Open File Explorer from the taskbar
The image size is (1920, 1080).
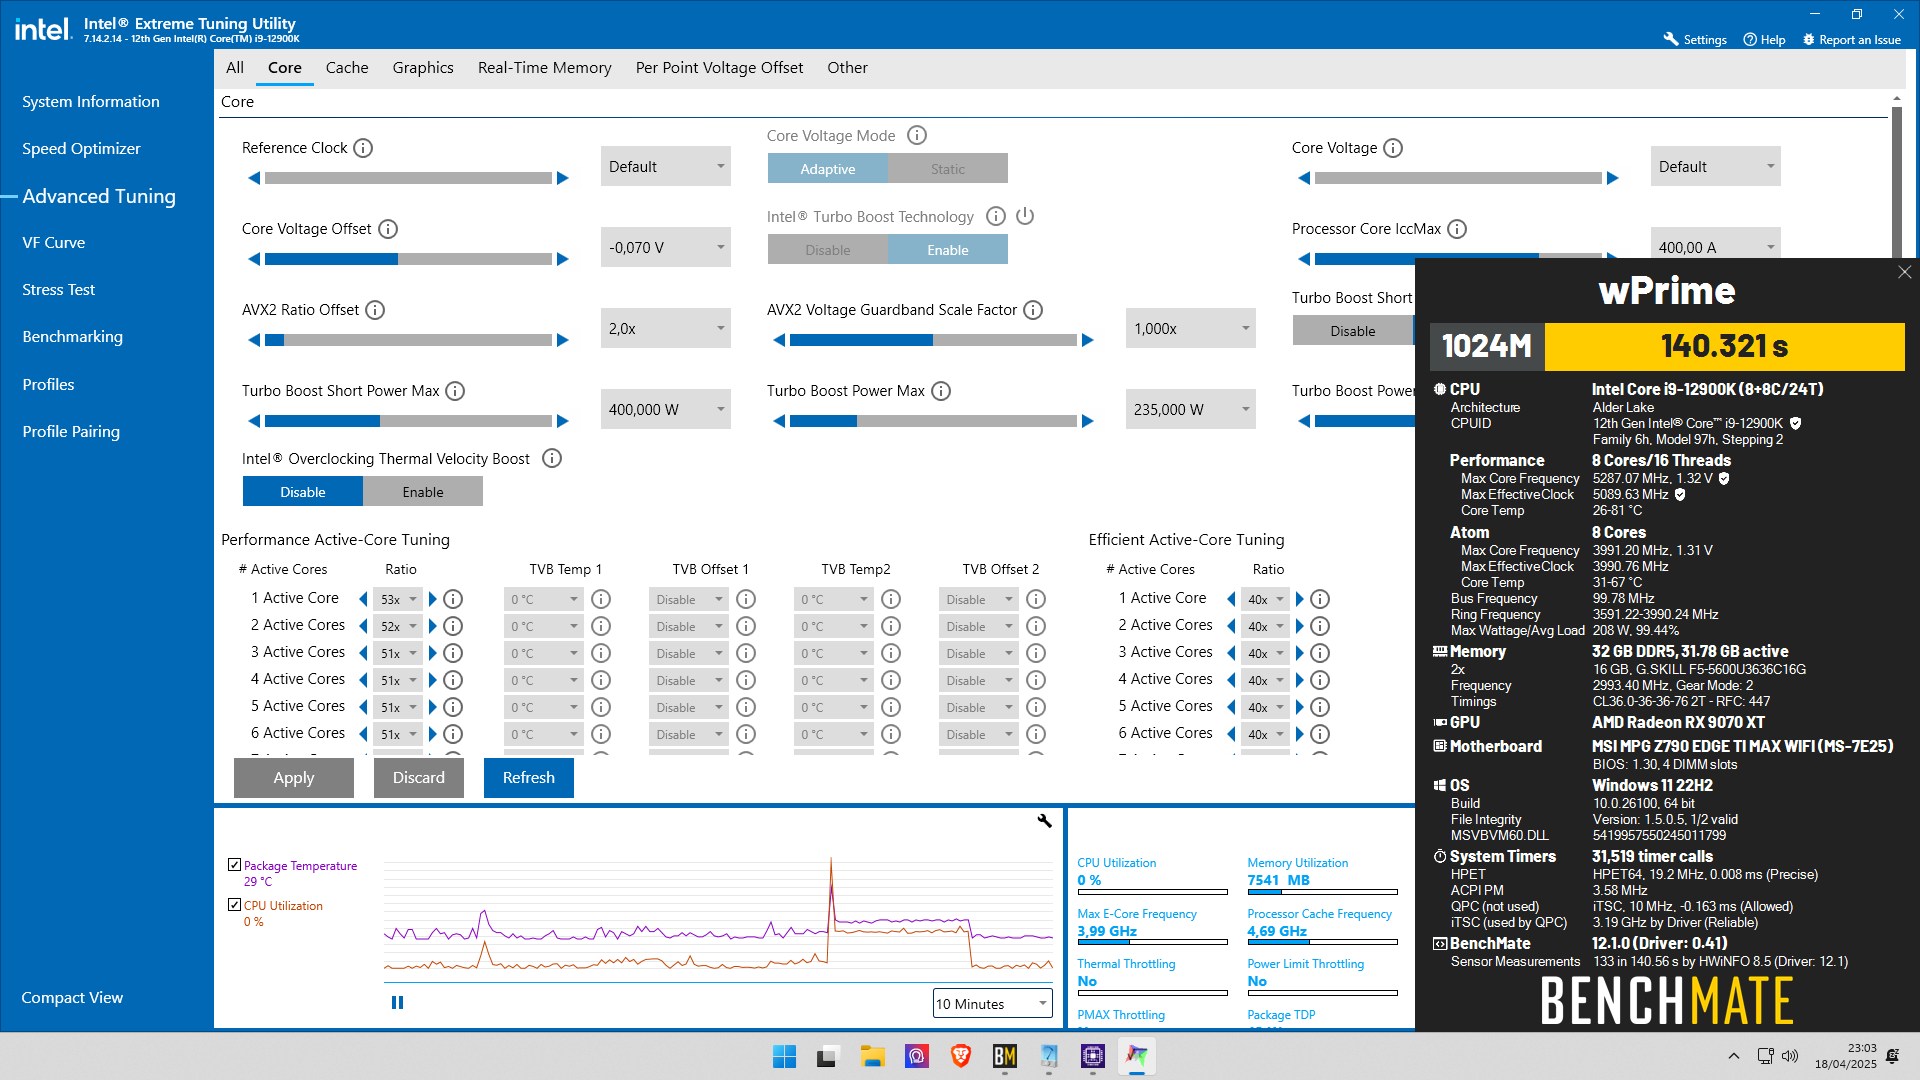click(x=872, y=1056)
